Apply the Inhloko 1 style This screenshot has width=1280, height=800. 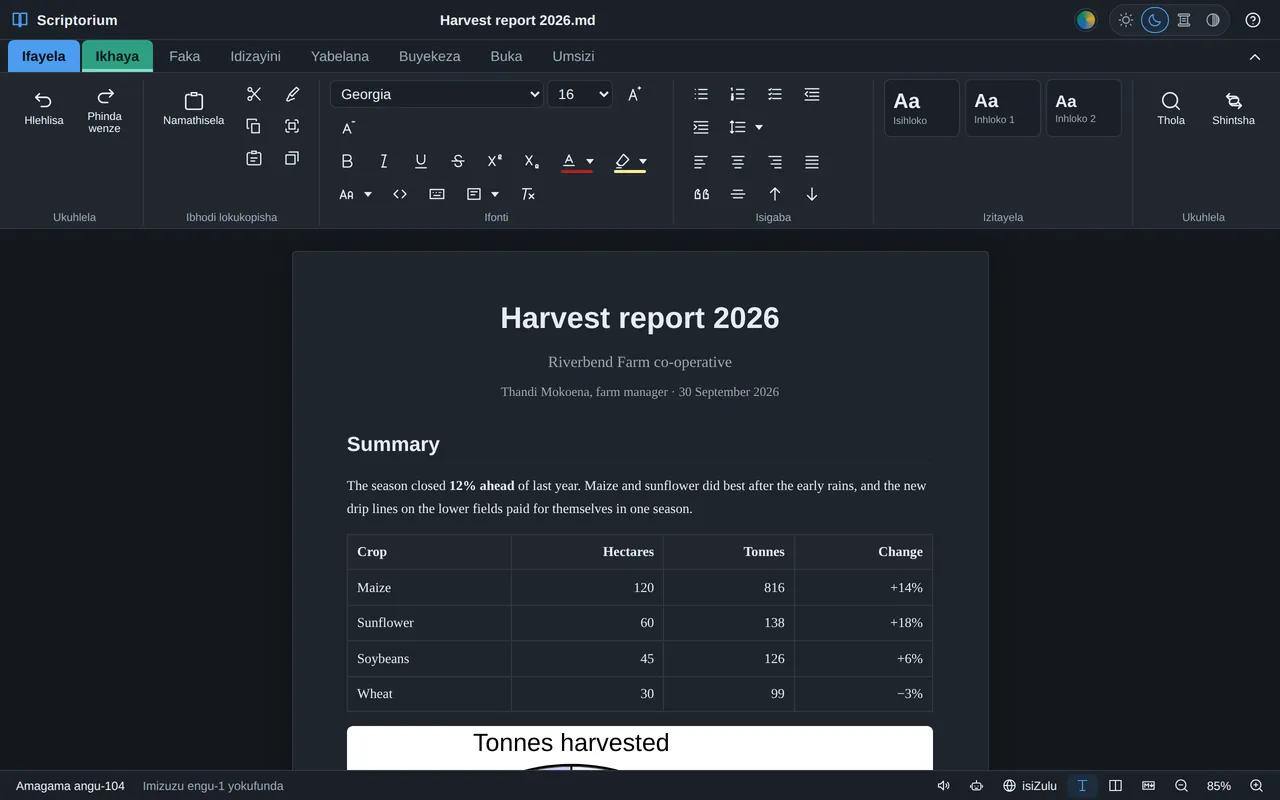1003,108
